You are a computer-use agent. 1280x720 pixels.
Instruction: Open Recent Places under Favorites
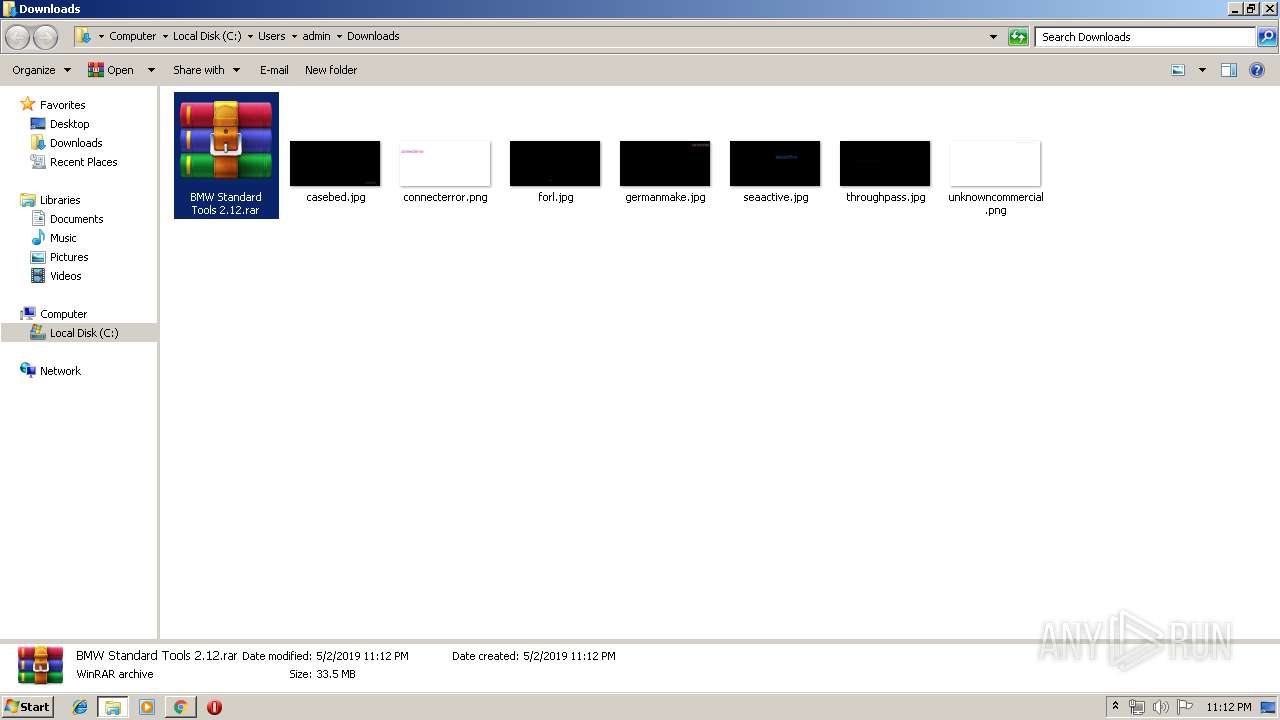pos(83,162)
